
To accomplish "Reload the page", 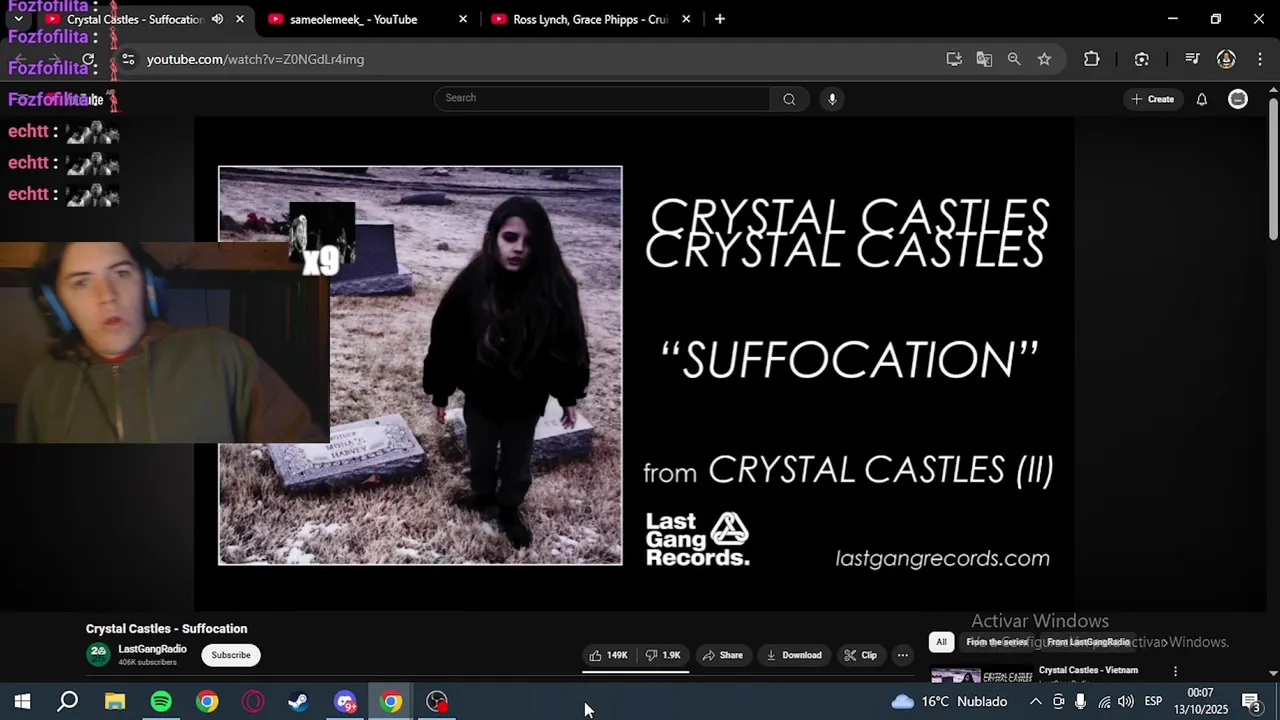I will coord(88,59).
